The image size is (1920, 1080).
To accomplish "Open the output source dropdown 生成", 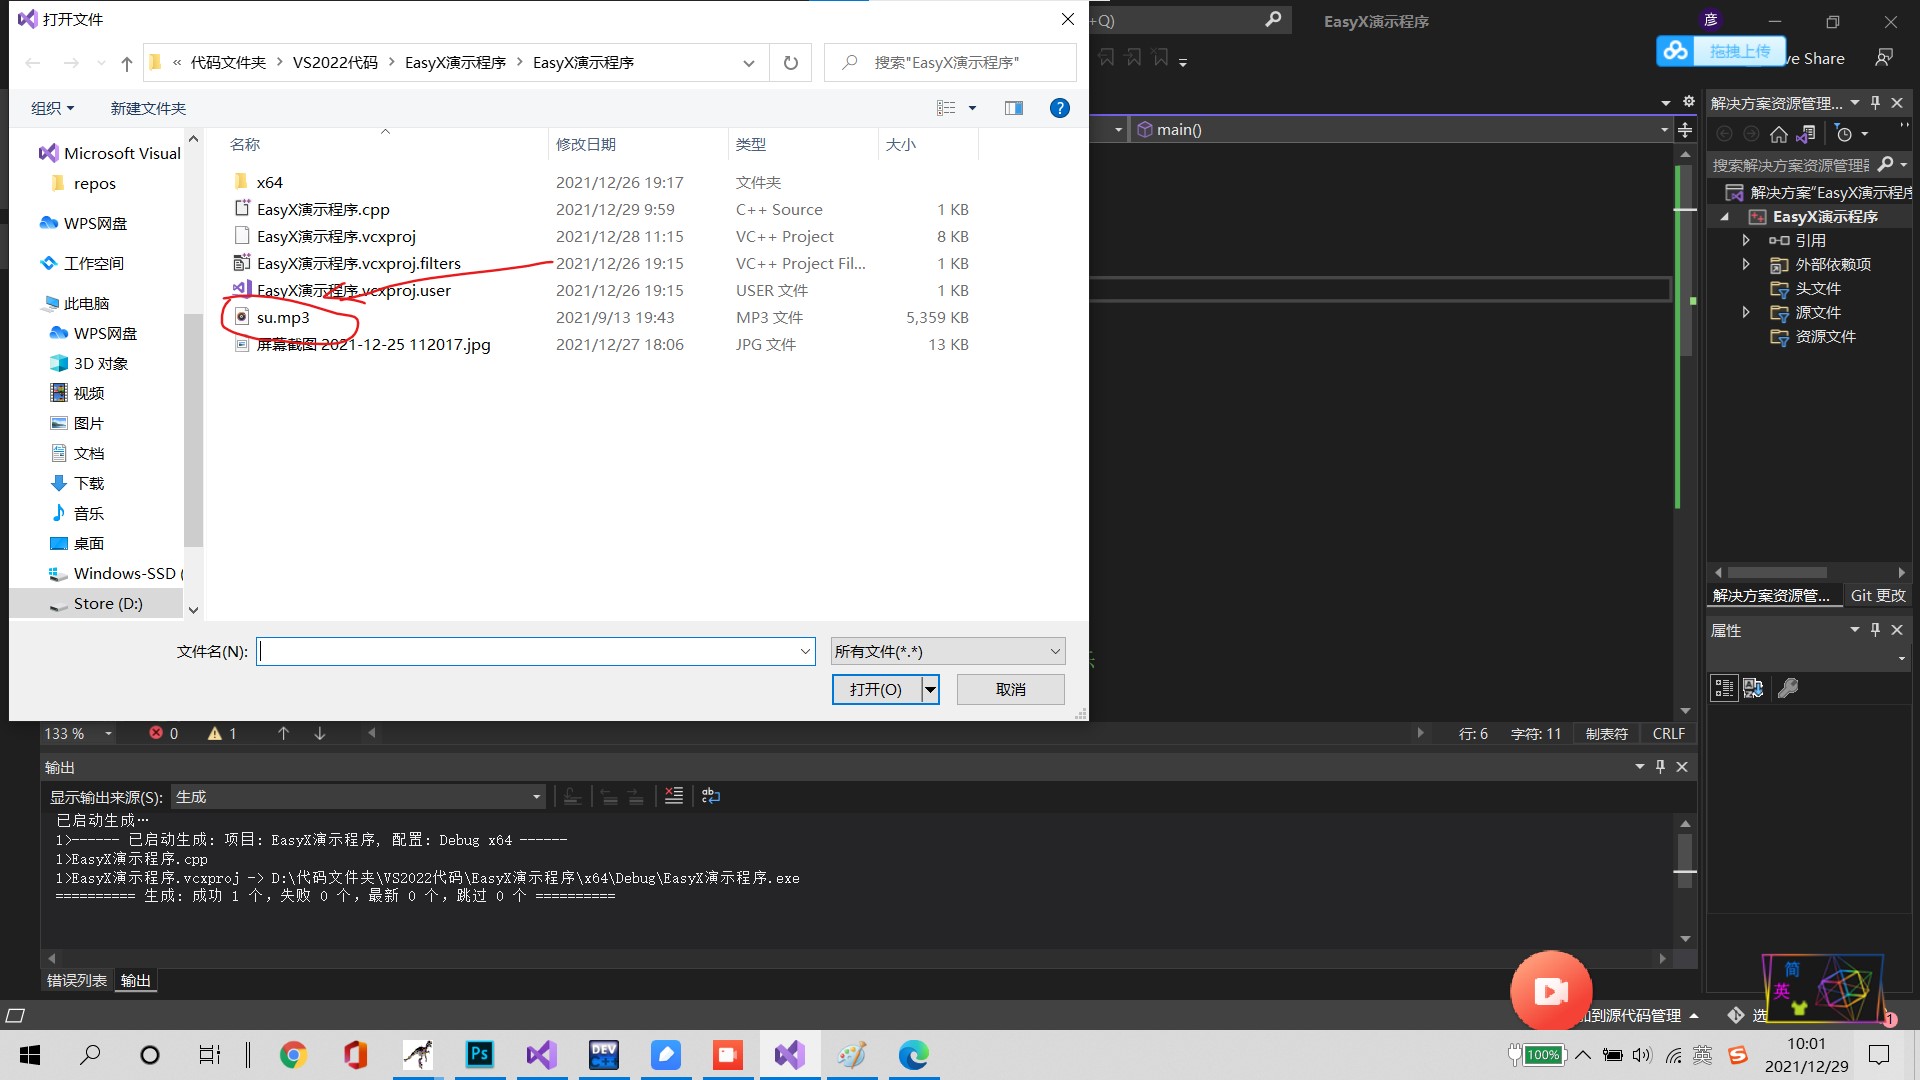I will [x=357, y=797].
